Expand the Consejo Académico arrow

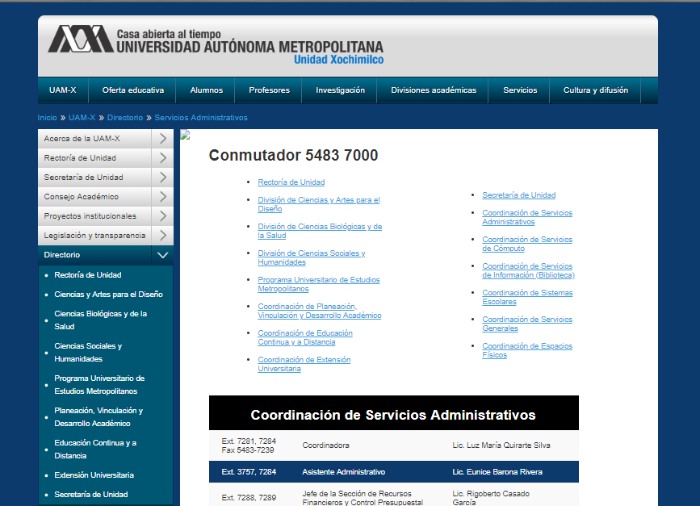click(x=162, y=197)
